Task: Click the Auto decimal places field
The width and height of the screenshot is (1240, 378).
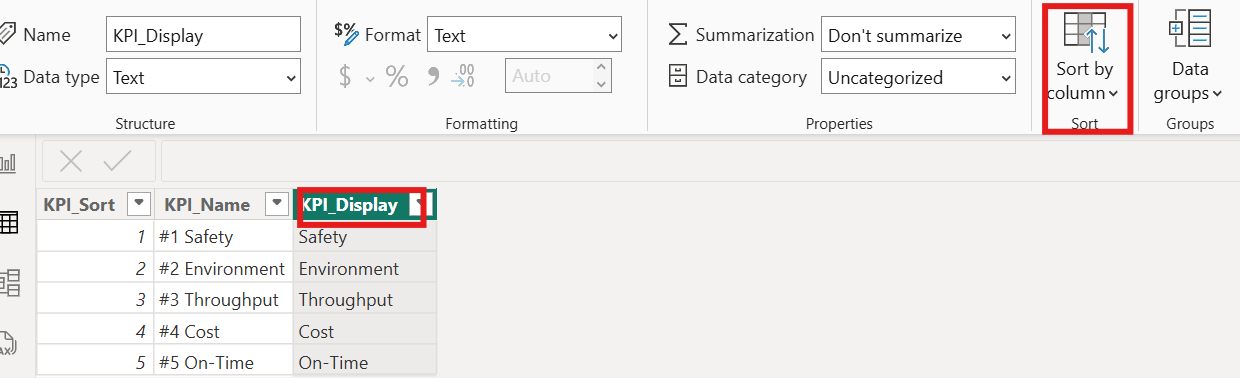Action: [x=549, y=77]
